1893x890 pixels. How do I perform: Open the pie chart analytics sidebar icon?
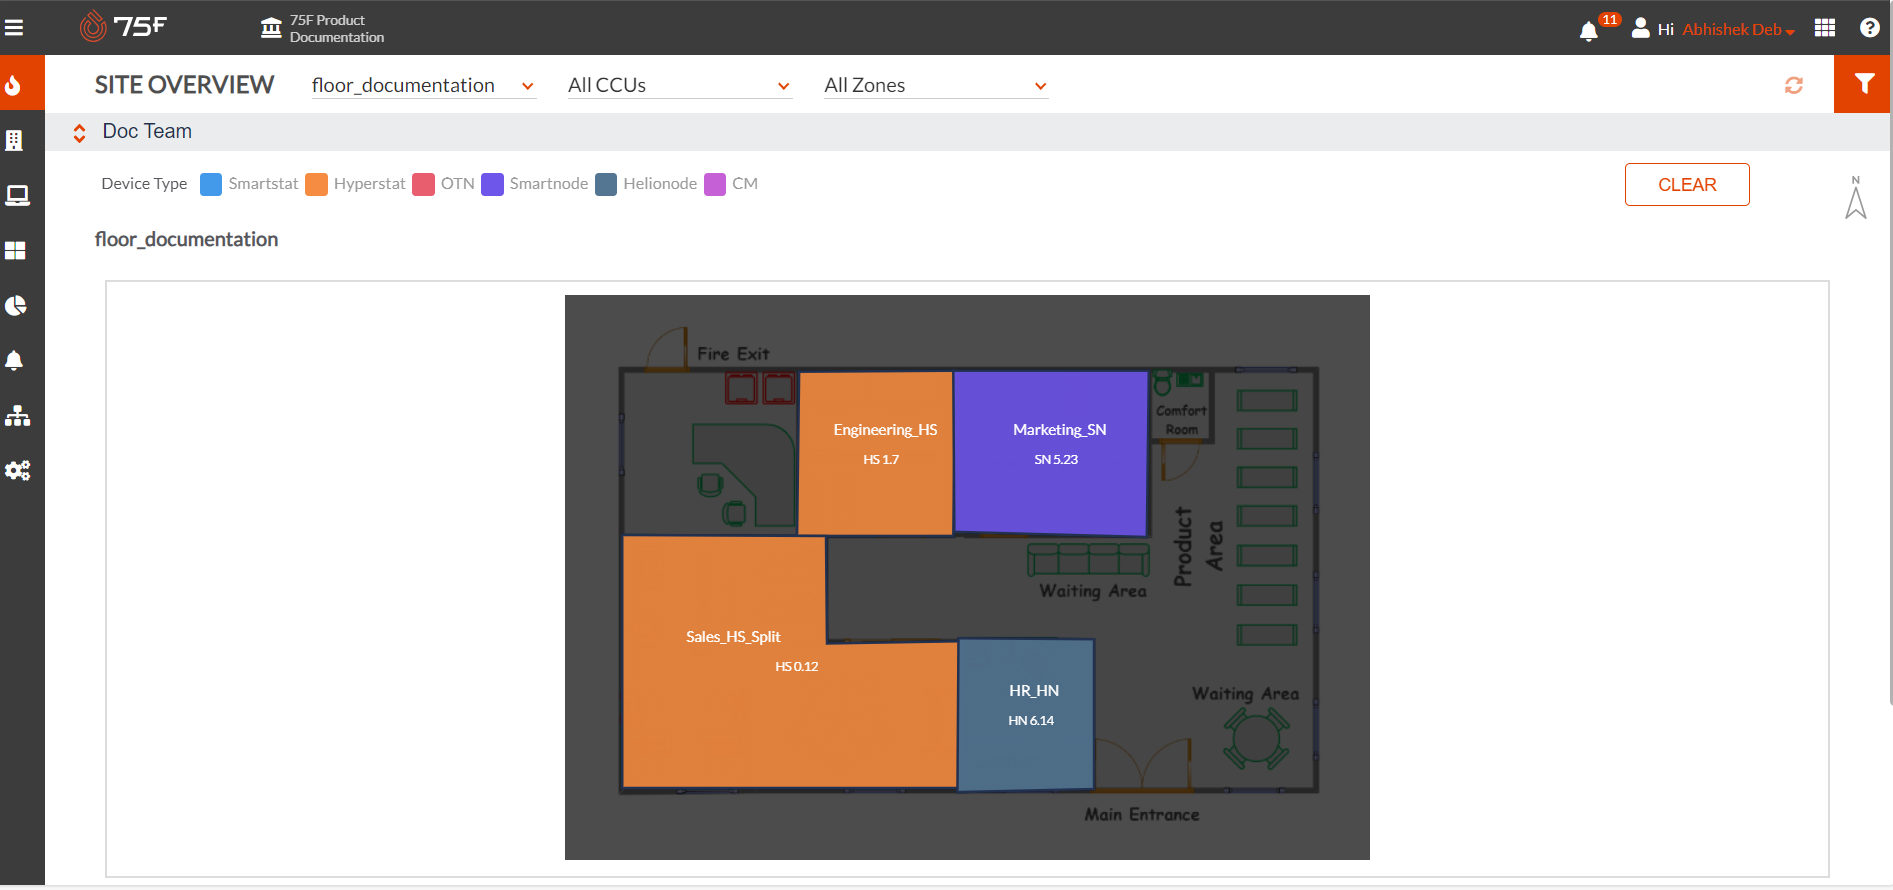pos(15,305)
